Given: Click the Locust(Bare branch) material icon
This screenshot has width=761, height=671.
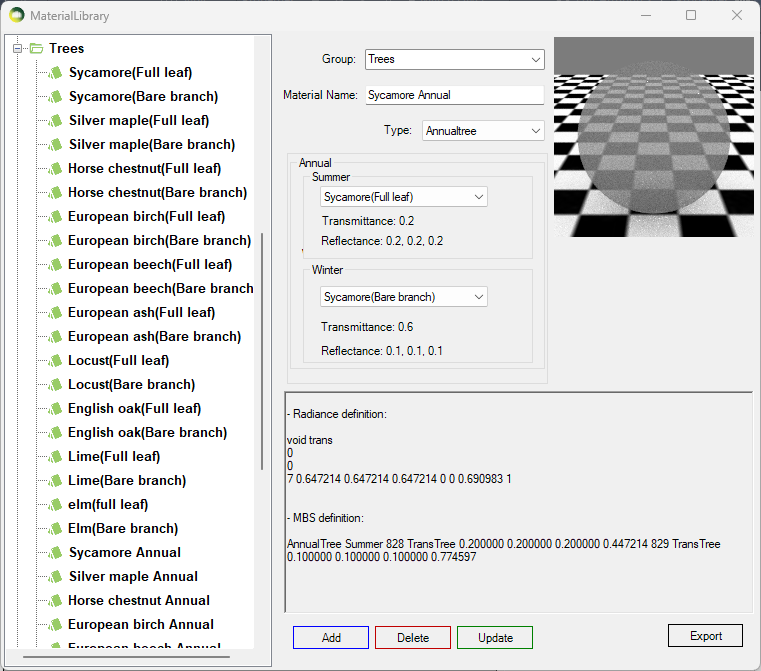Looking at the screenshot, I should (56, 384).
